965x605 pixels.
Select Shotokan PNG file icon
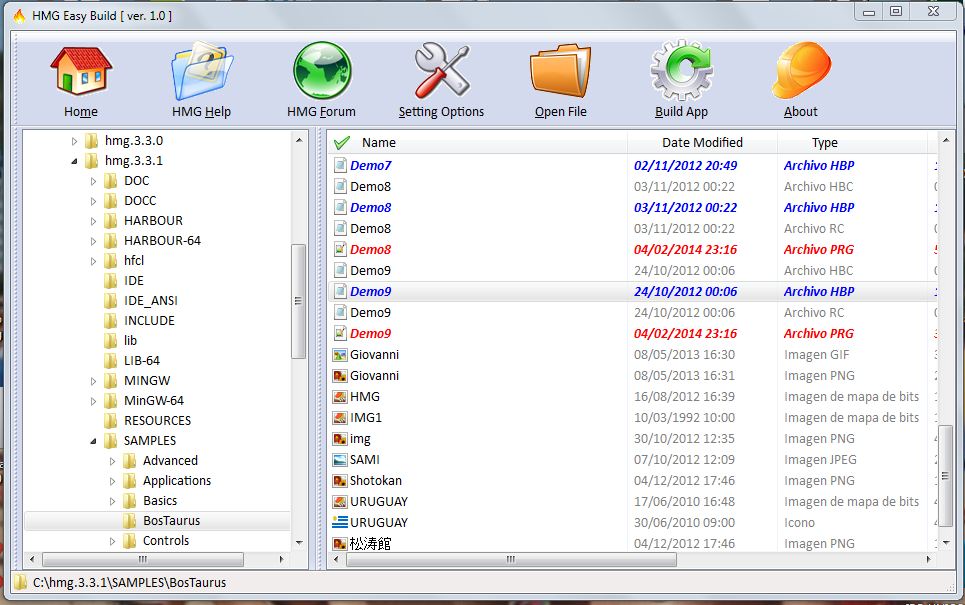tap(340, 481)
